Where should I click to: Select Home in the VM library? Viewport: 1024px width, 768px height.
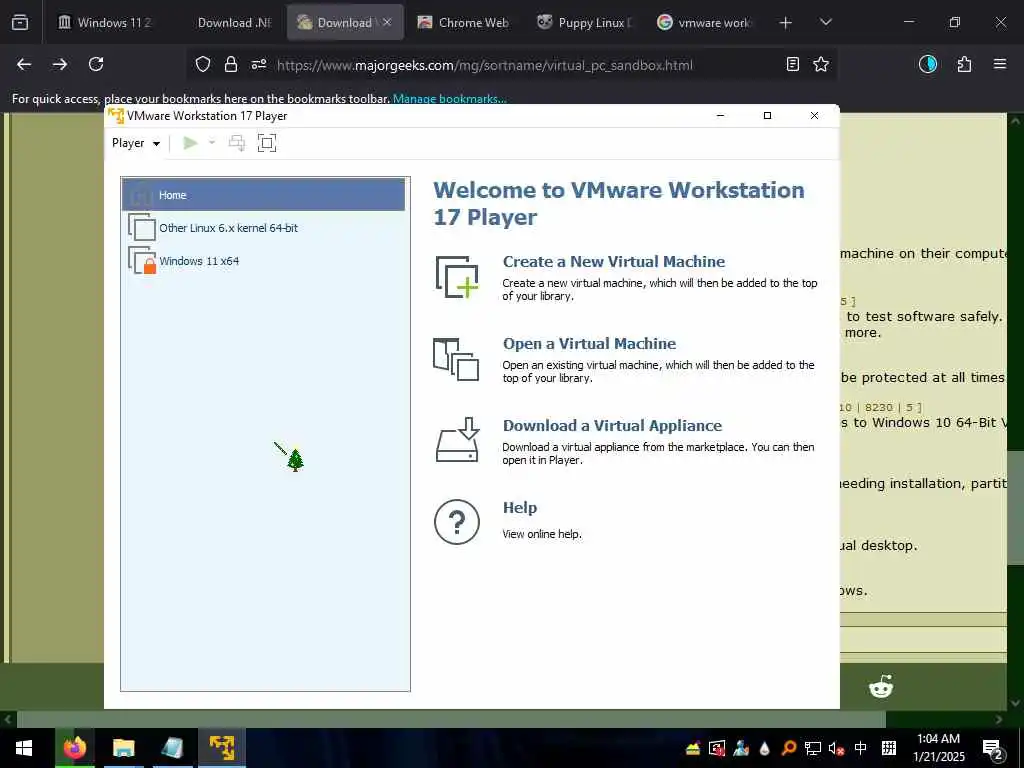tap(263, 195)
